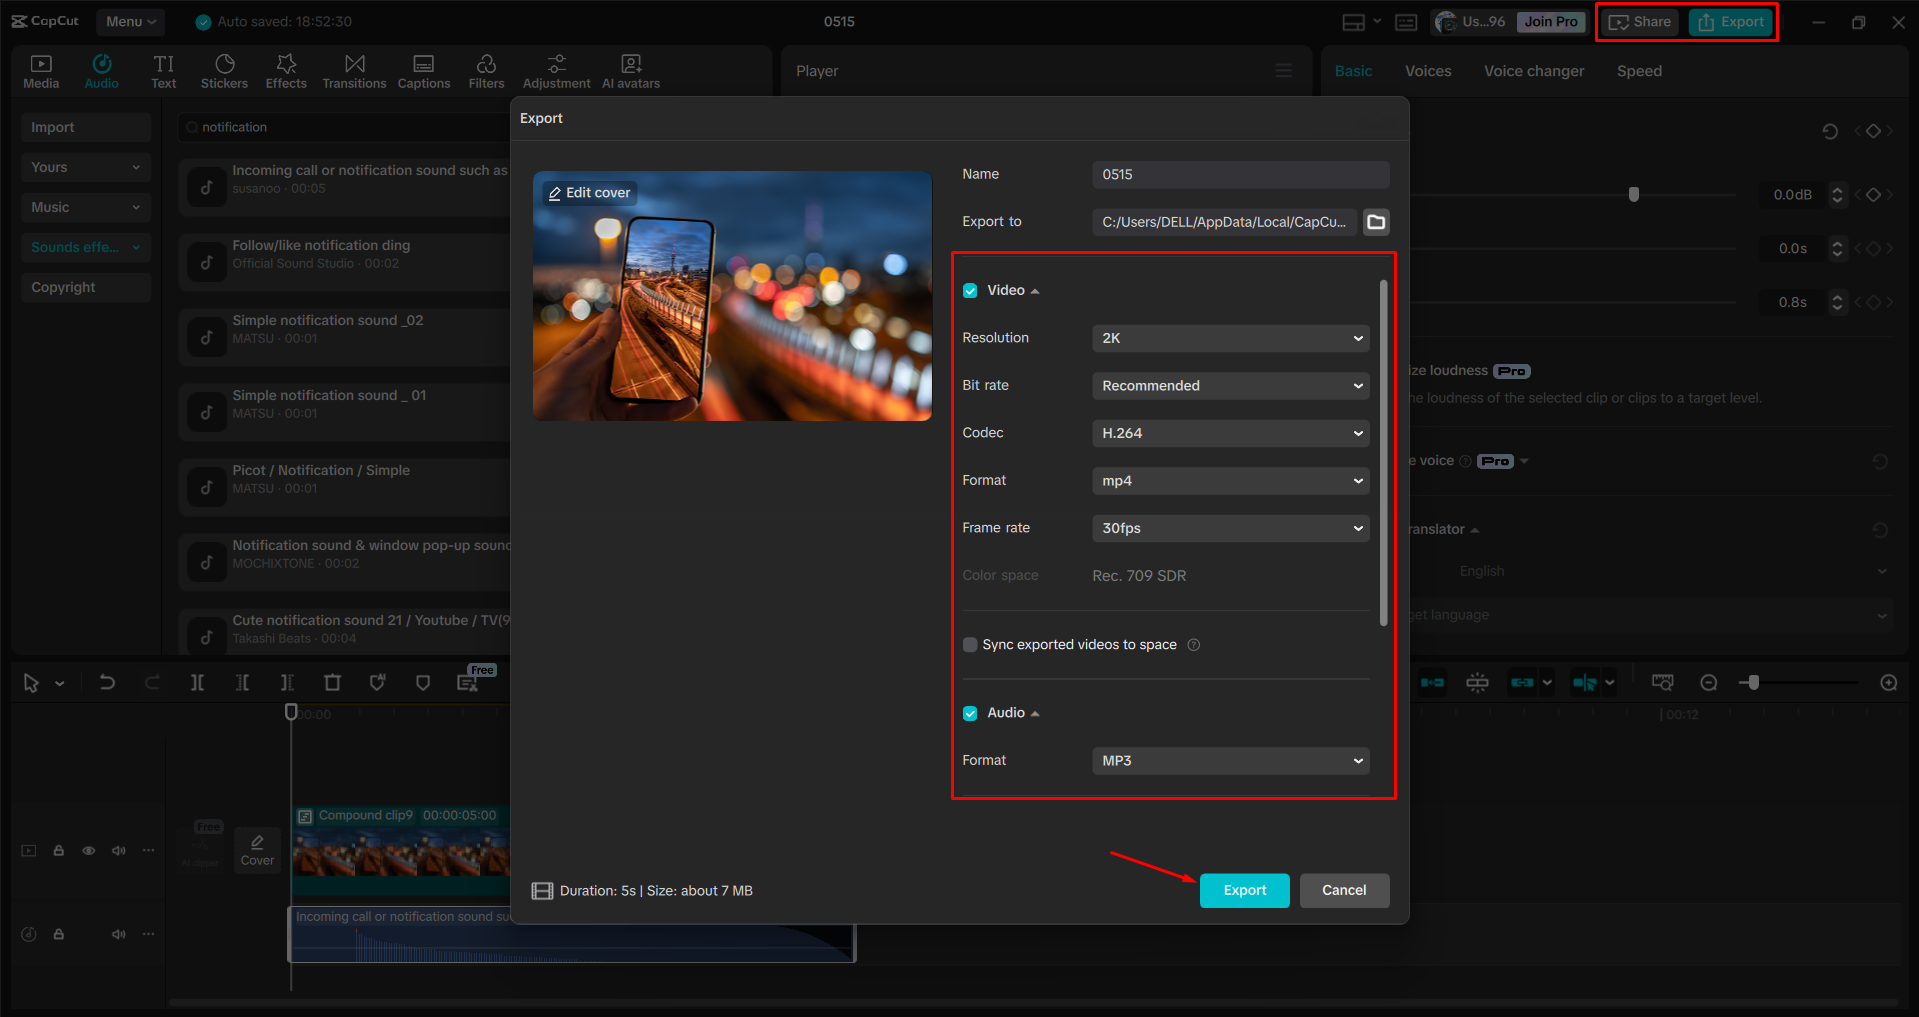Open the Effects panel
The image size is (1919, 1017).
tap(286, 70)
